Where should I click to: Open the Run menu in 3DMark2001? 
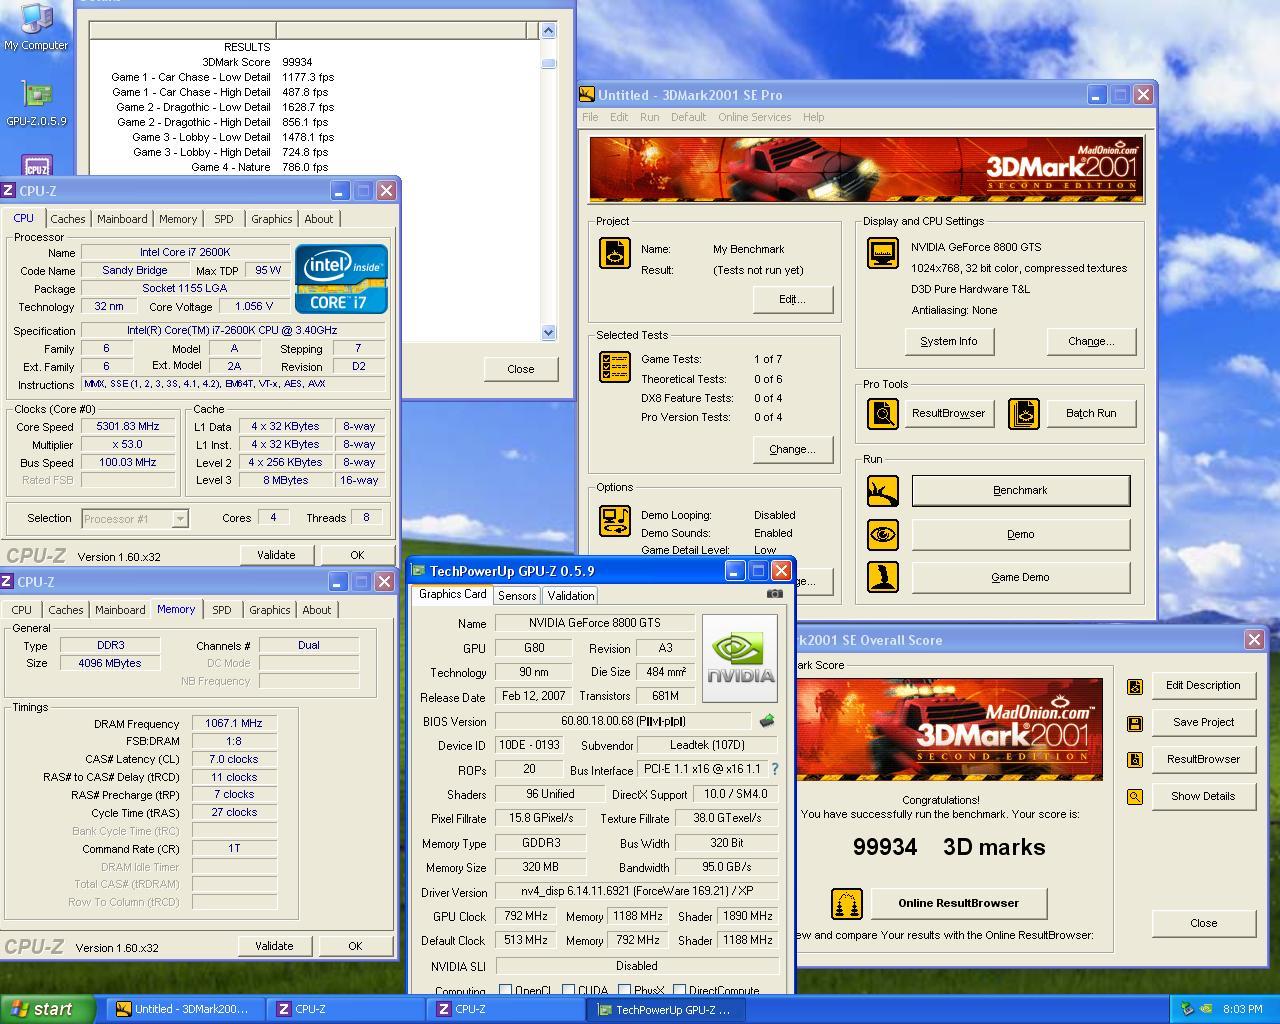tap(649, 117)
